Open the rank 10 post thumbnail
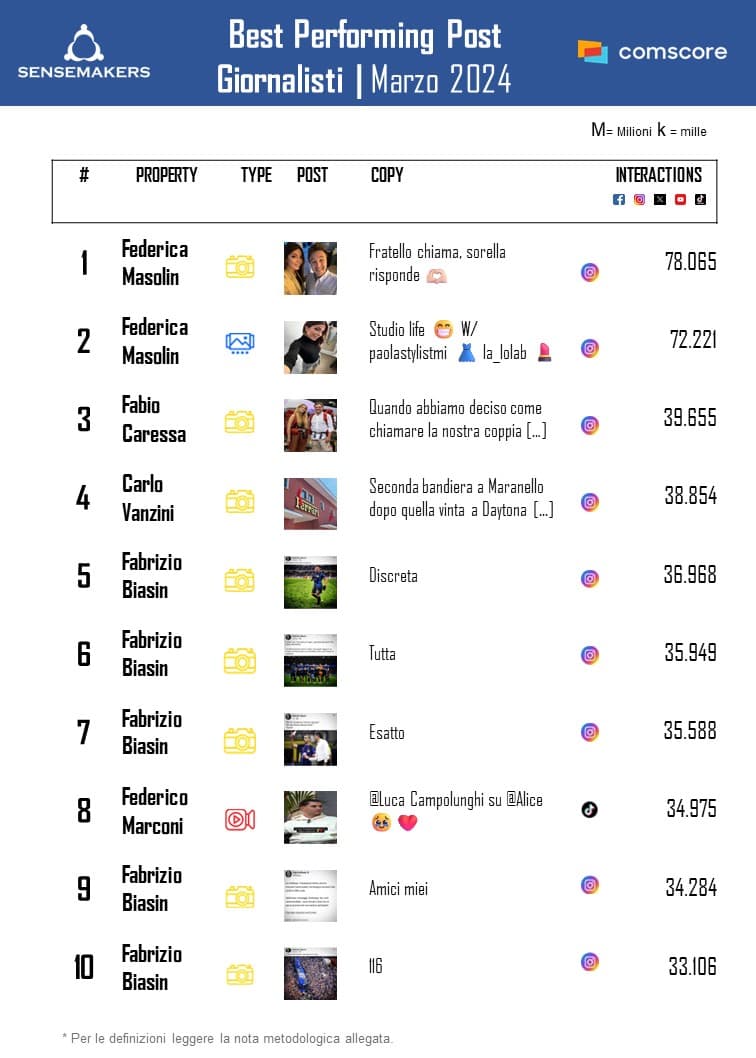The width and height of the screenshot is (756, 1058). [x=310, y=973]
